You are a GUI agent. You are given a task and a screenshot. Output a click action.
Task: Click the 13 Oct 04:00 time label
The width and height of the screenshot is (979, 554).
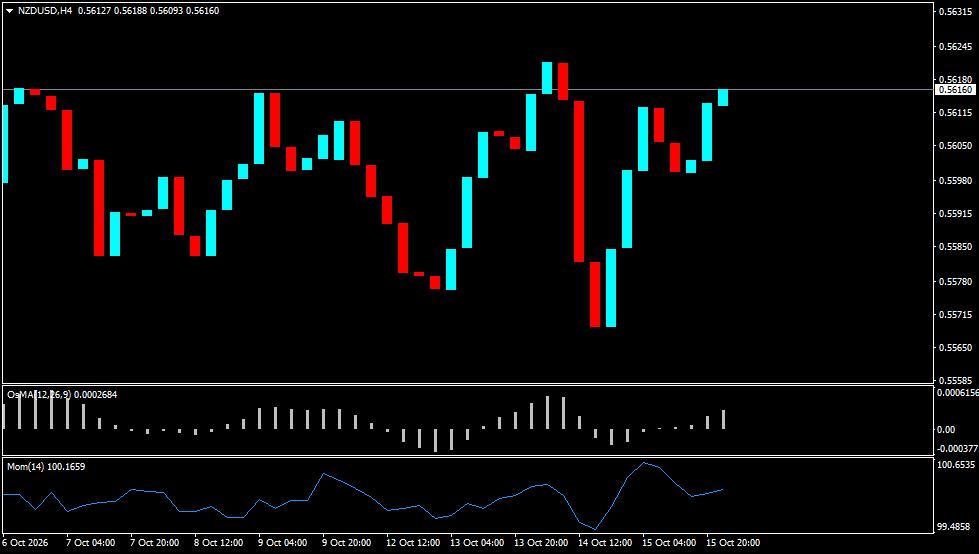(477, 543)
